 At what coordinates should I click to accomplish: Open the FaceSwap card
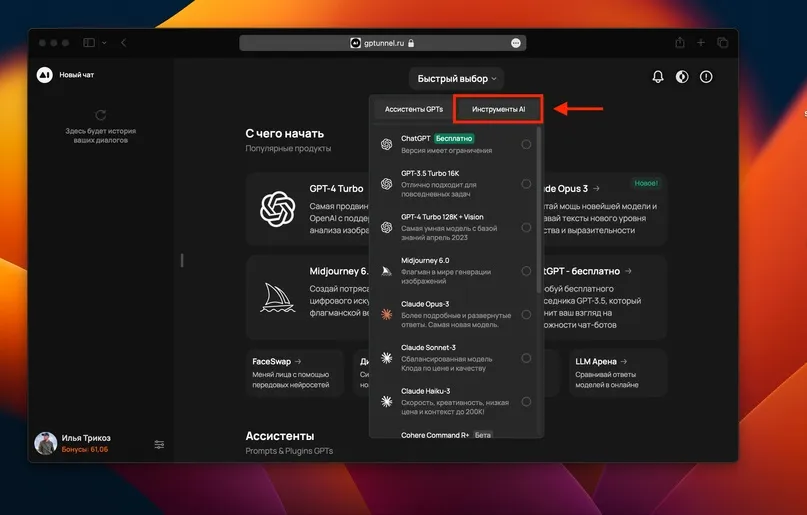pos(294,373)
